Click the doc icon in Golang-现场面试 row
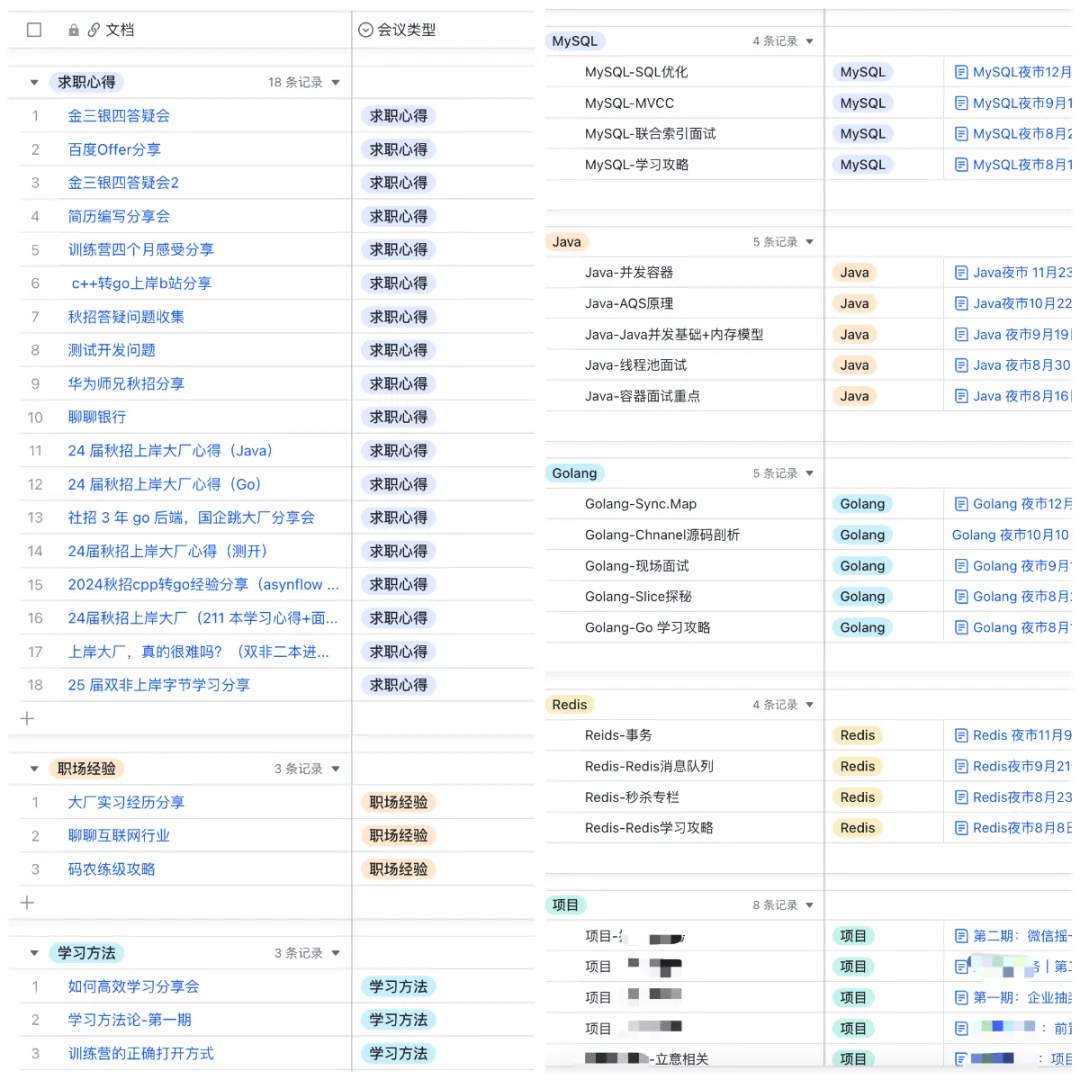Image resolution: width=1080 pixels, height=1080 pixels. pos(961,566)
